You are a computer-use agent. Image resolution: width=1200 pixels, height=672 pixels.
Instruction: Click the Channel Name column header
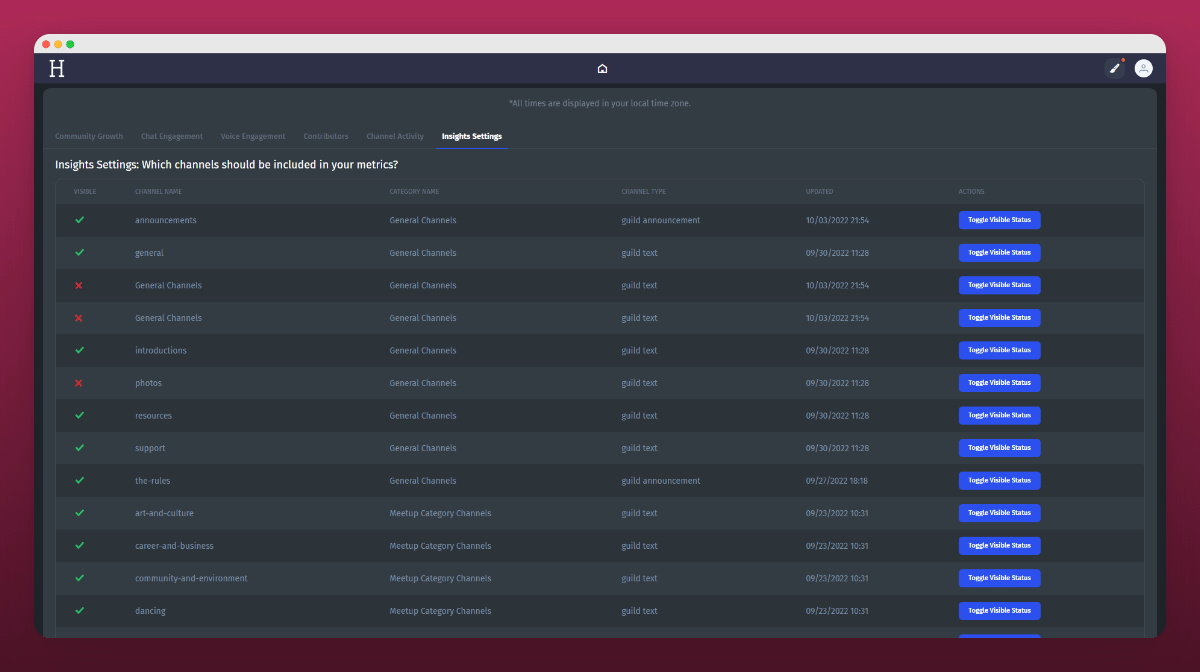tap(158, 192)
